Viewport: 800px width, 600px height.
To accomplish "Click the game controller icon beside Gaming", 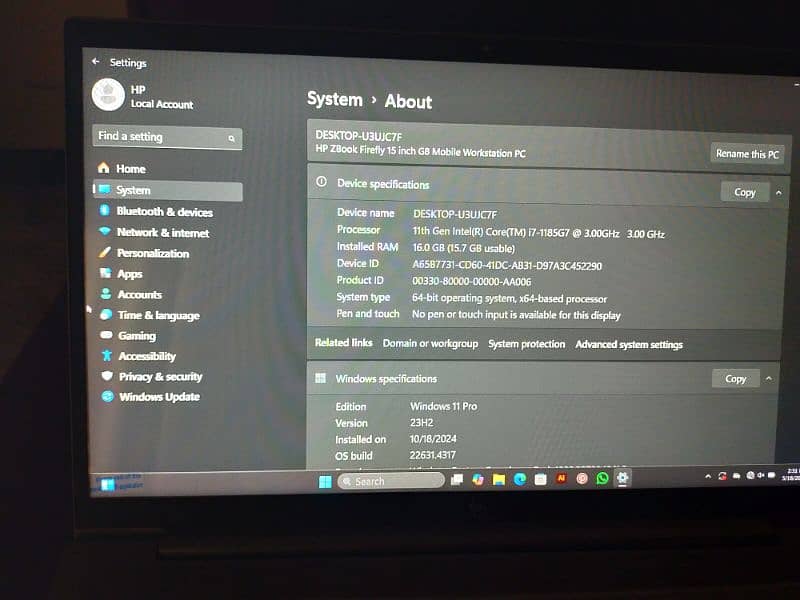I will [x=106, y=335].
